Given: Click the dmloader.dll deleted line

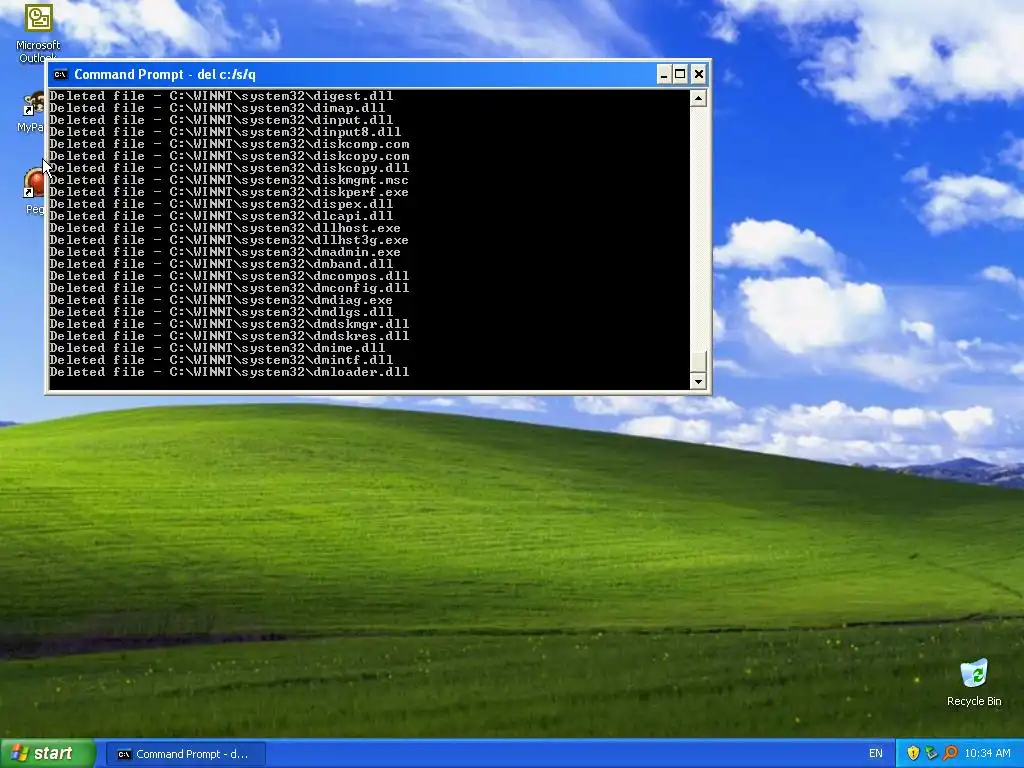Looking at the screenshot, I should [230, 372].
